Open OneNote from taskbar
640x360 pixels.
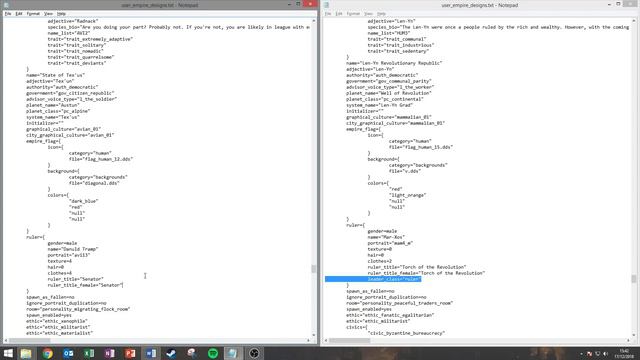(x=109, y=353)
